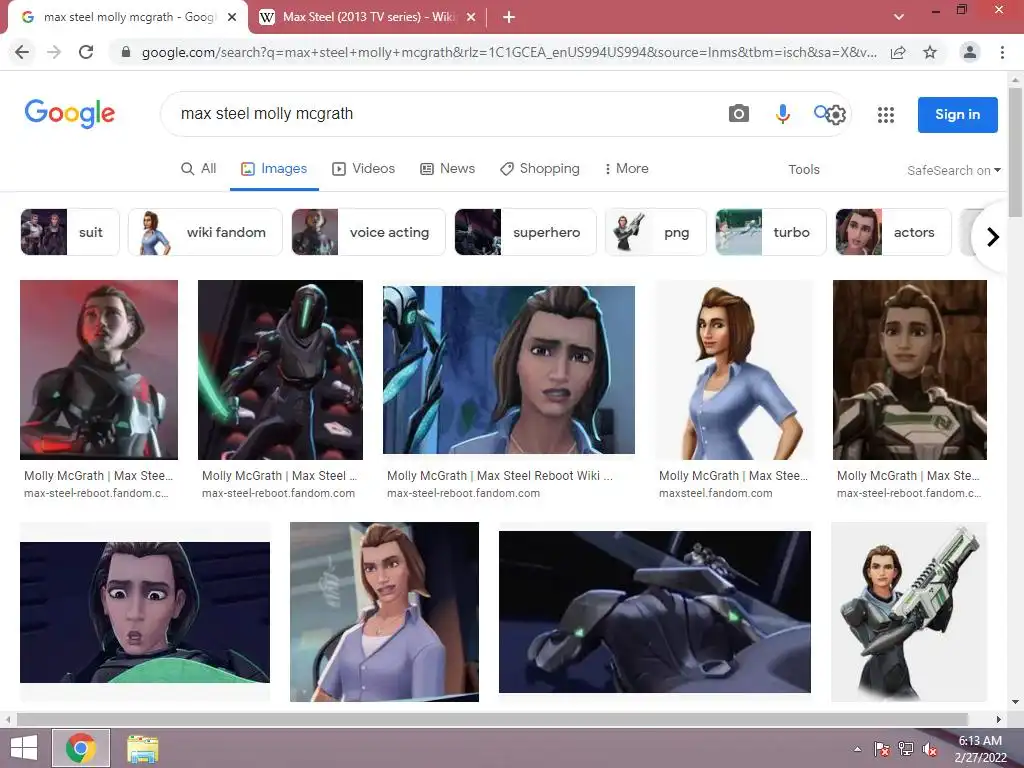
Task: Filter images by the suit chip
Action: (70, 232)
